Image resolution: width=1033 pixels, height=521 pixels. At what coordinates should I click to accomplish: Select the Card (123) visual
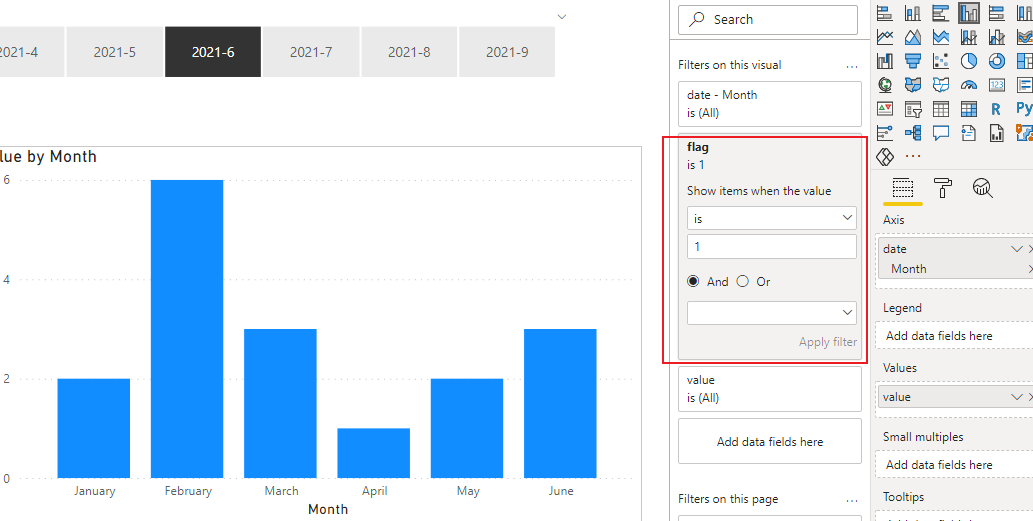997,85
